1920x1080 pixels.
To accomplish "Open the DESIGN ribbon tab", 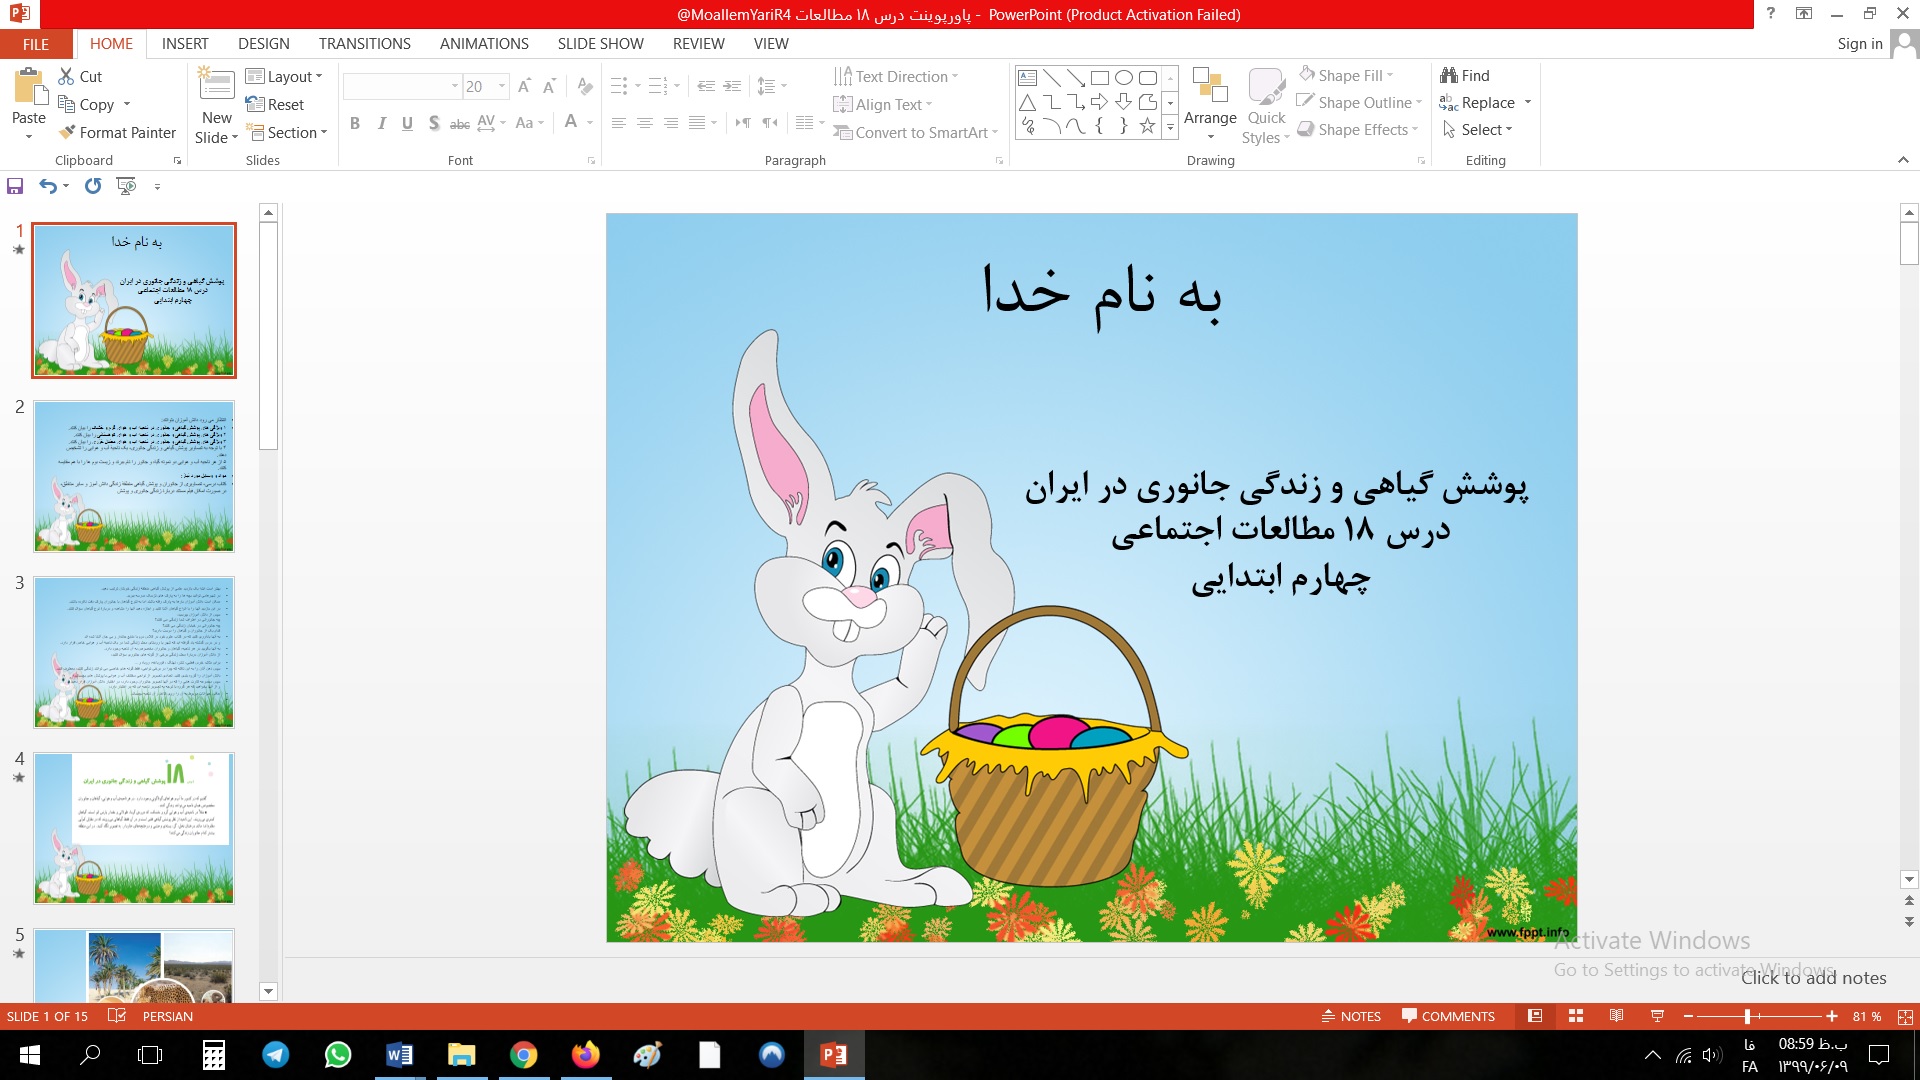I will [264, 43].
